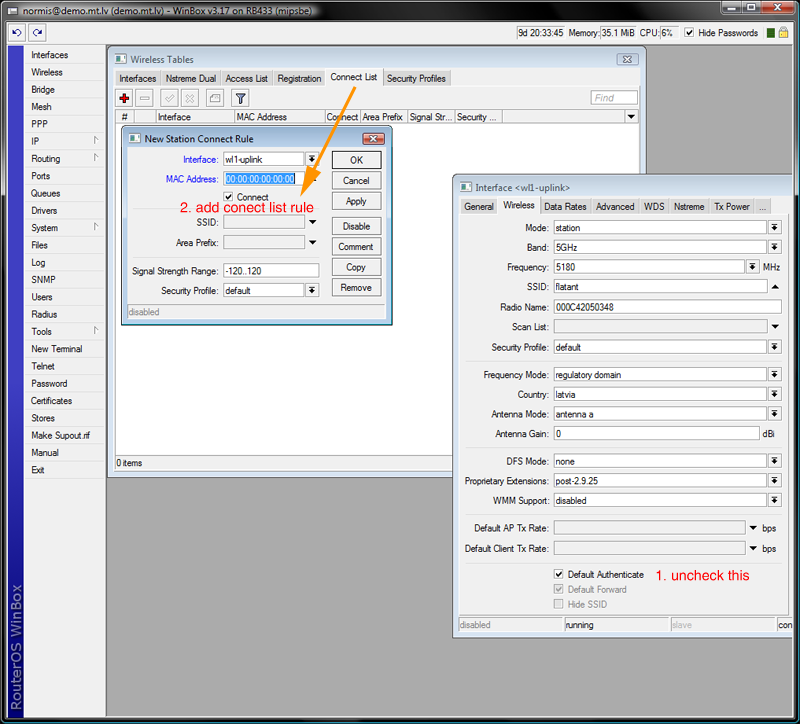This screenshot has height=724, width=800.
Task: Click the minus remove icon in Wireless Tables
Action: 145,98
